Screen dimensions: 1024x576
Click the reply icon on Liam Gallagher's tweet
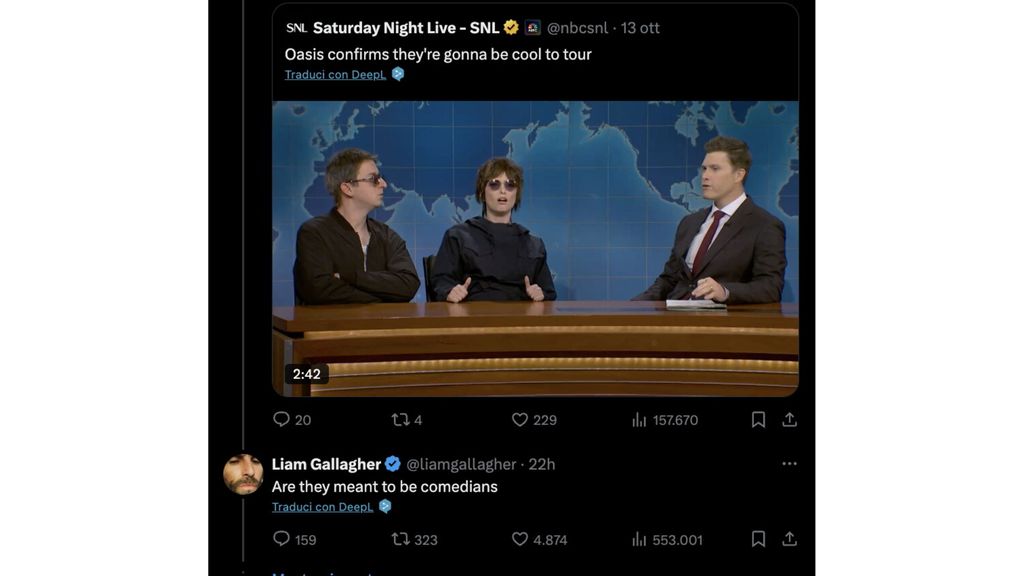pos(281,539)
